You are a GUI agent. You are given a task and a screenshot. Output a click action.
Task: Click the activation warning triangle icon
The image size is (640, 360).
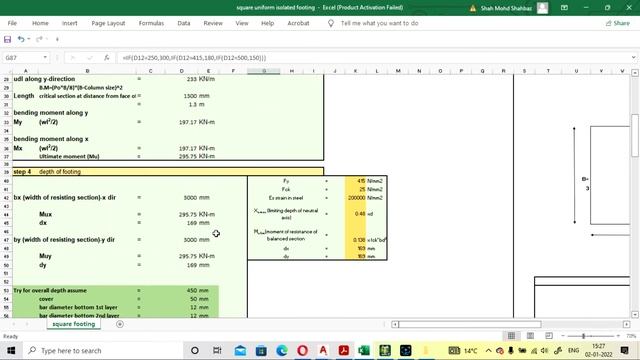(473, 8)
